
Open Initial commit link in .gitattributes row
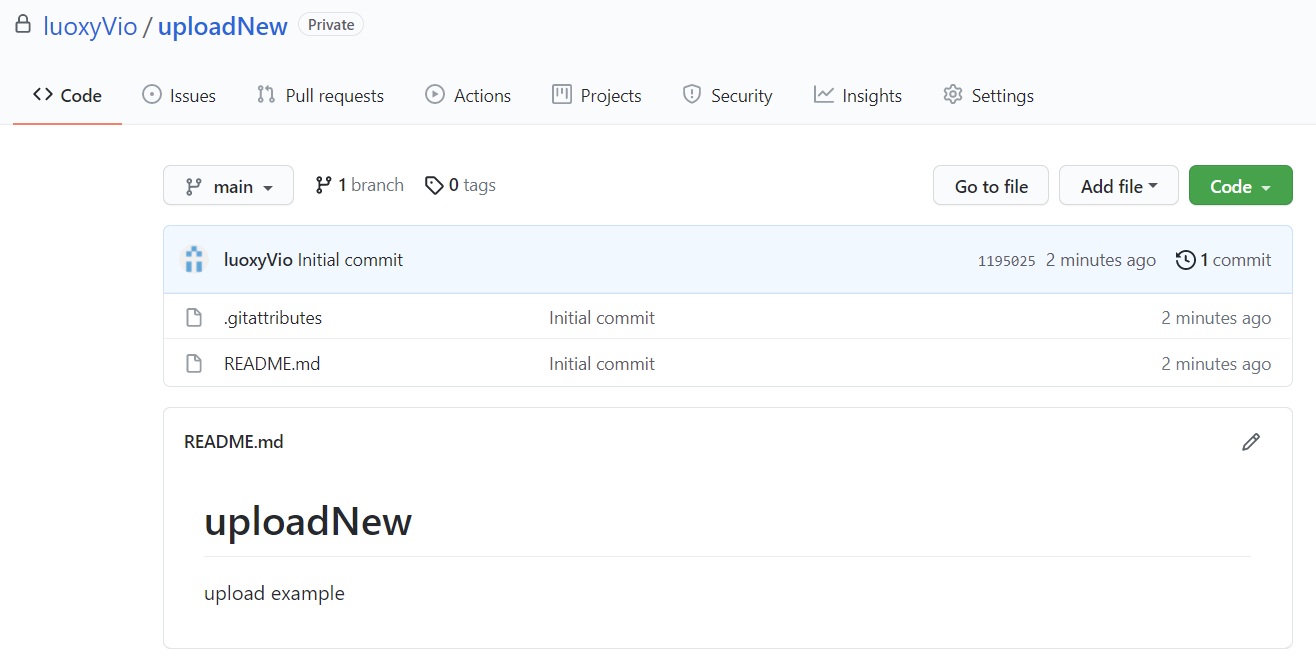pyautogui.click(x=602, y=318)
